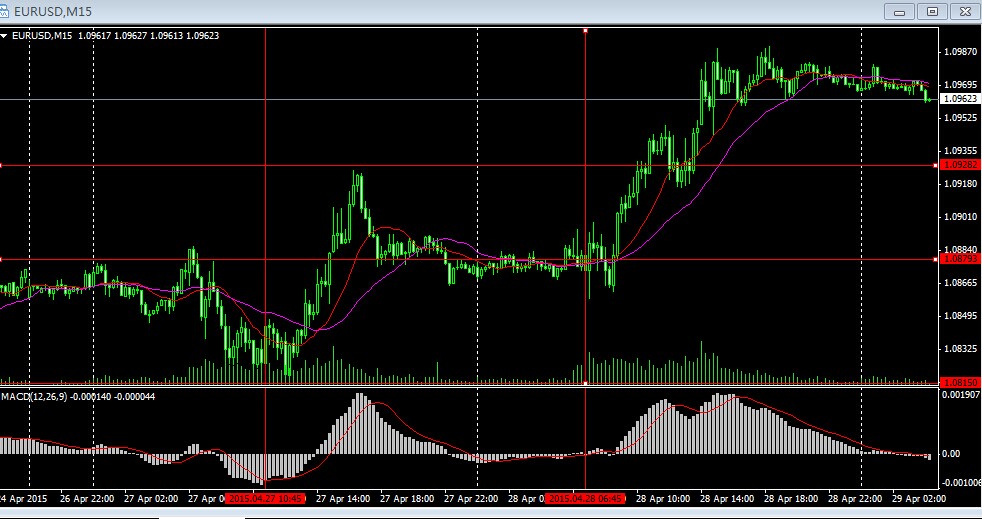Click the right-end handle of the 1.09282 line
The width and height of the screenshot is (982, 519).
click(935, 165)
